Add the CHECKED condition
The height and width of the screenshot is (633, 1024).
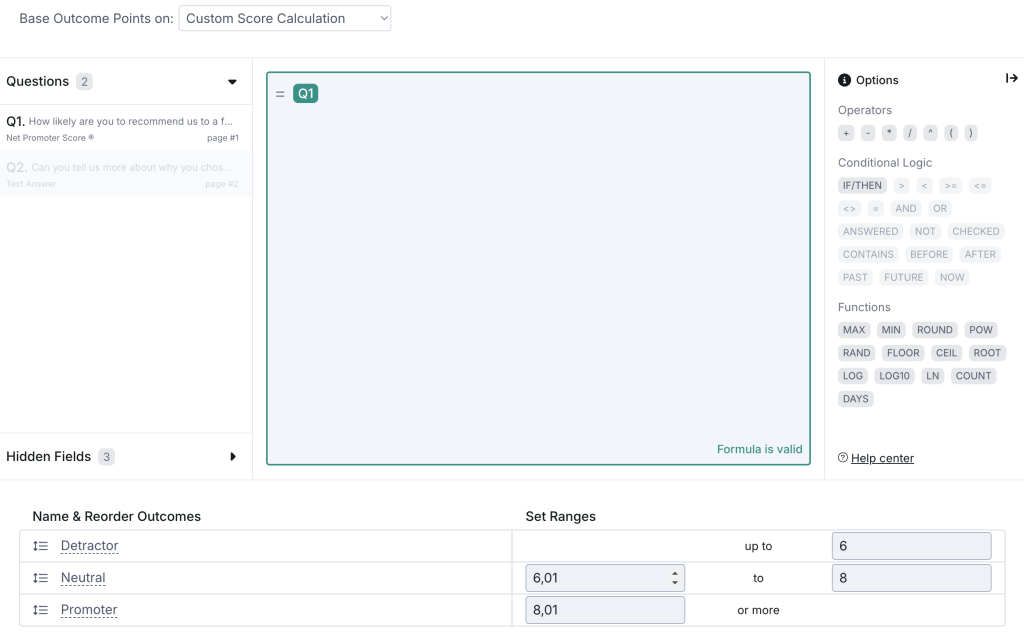tap(976, 231)
